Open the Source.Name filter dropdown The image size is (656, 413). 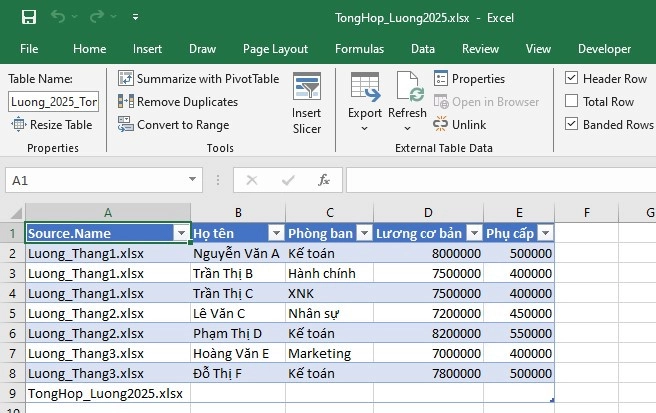click(182, 233)
